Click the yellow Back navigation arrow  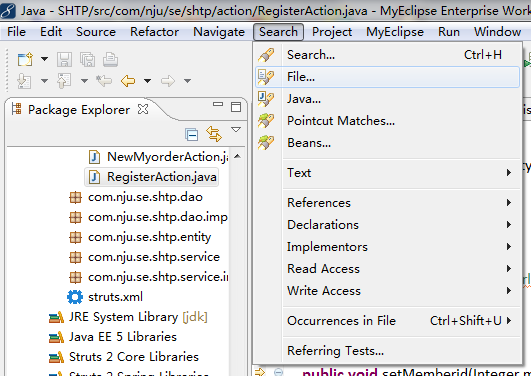coord(128,81)
